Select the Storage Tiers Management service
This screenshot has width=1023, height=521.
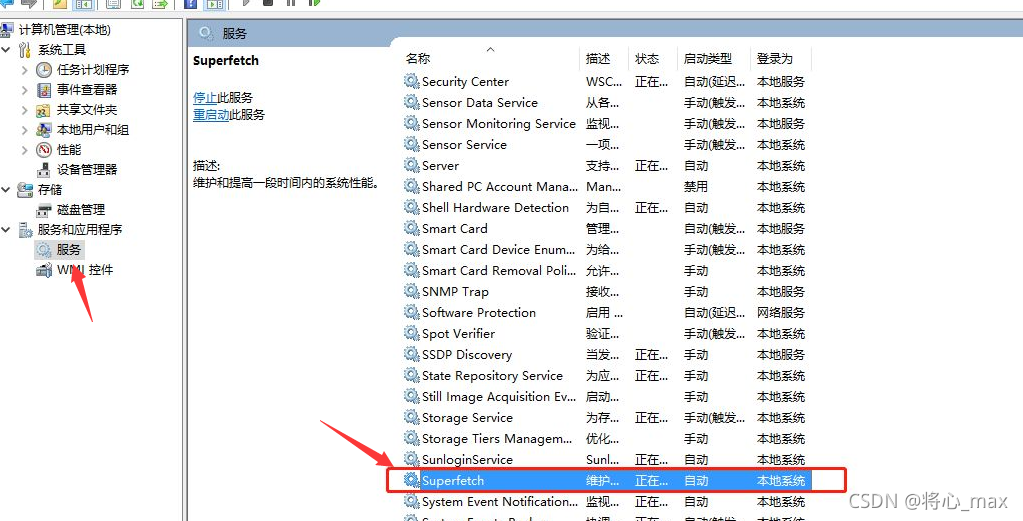pyautogui.click(x=607, y=439)
